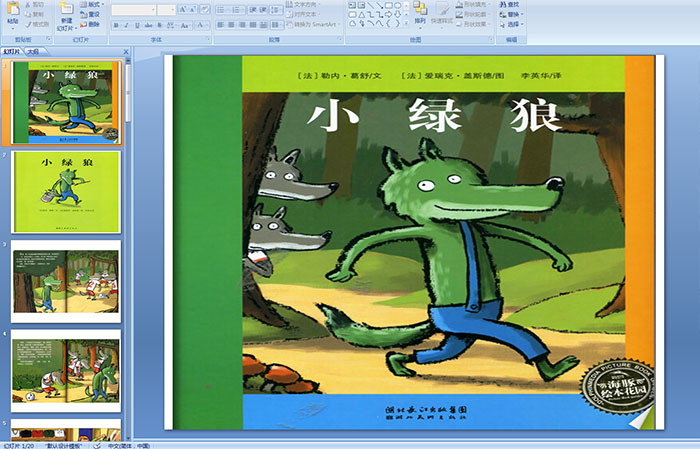
Task: Click the Shape Effects command
Action: click(473, 24)
